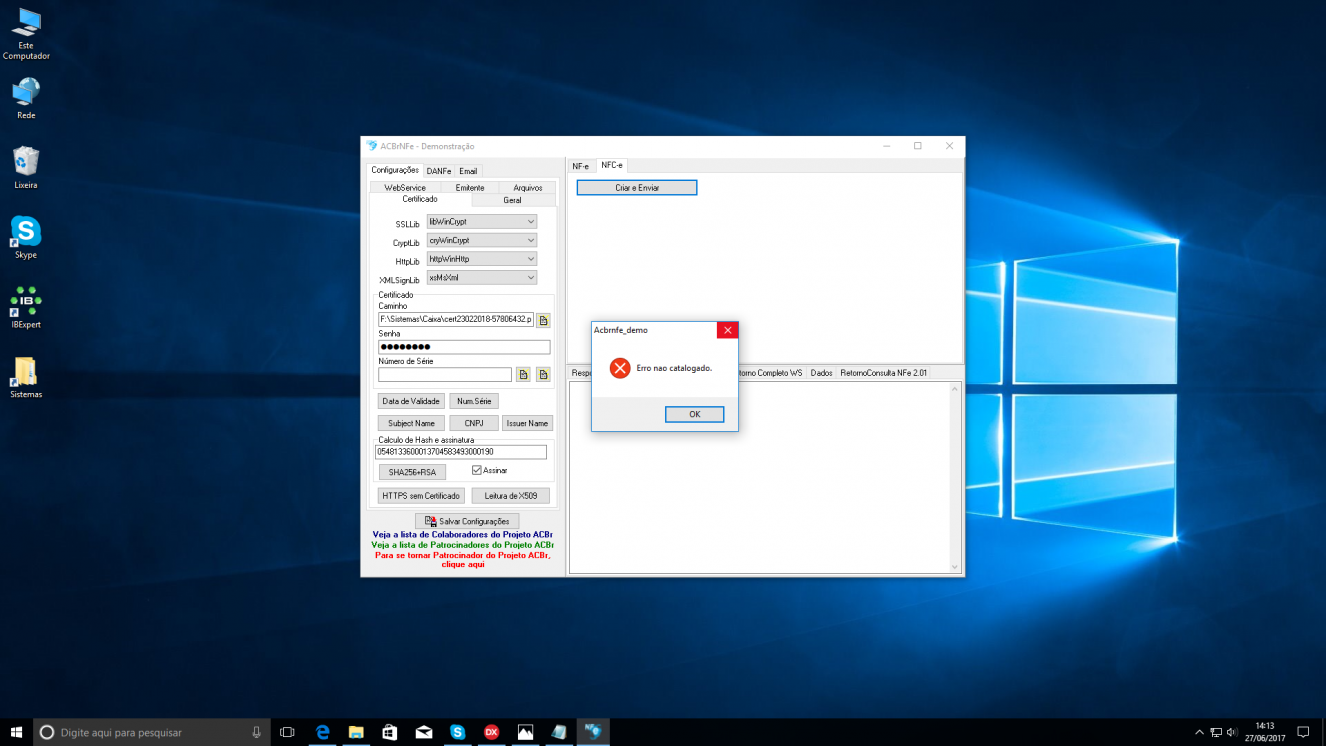The height and width of the screenshot is (746, 1326).
Task: Click the Num.Série button
Action: tap(474, 401)
